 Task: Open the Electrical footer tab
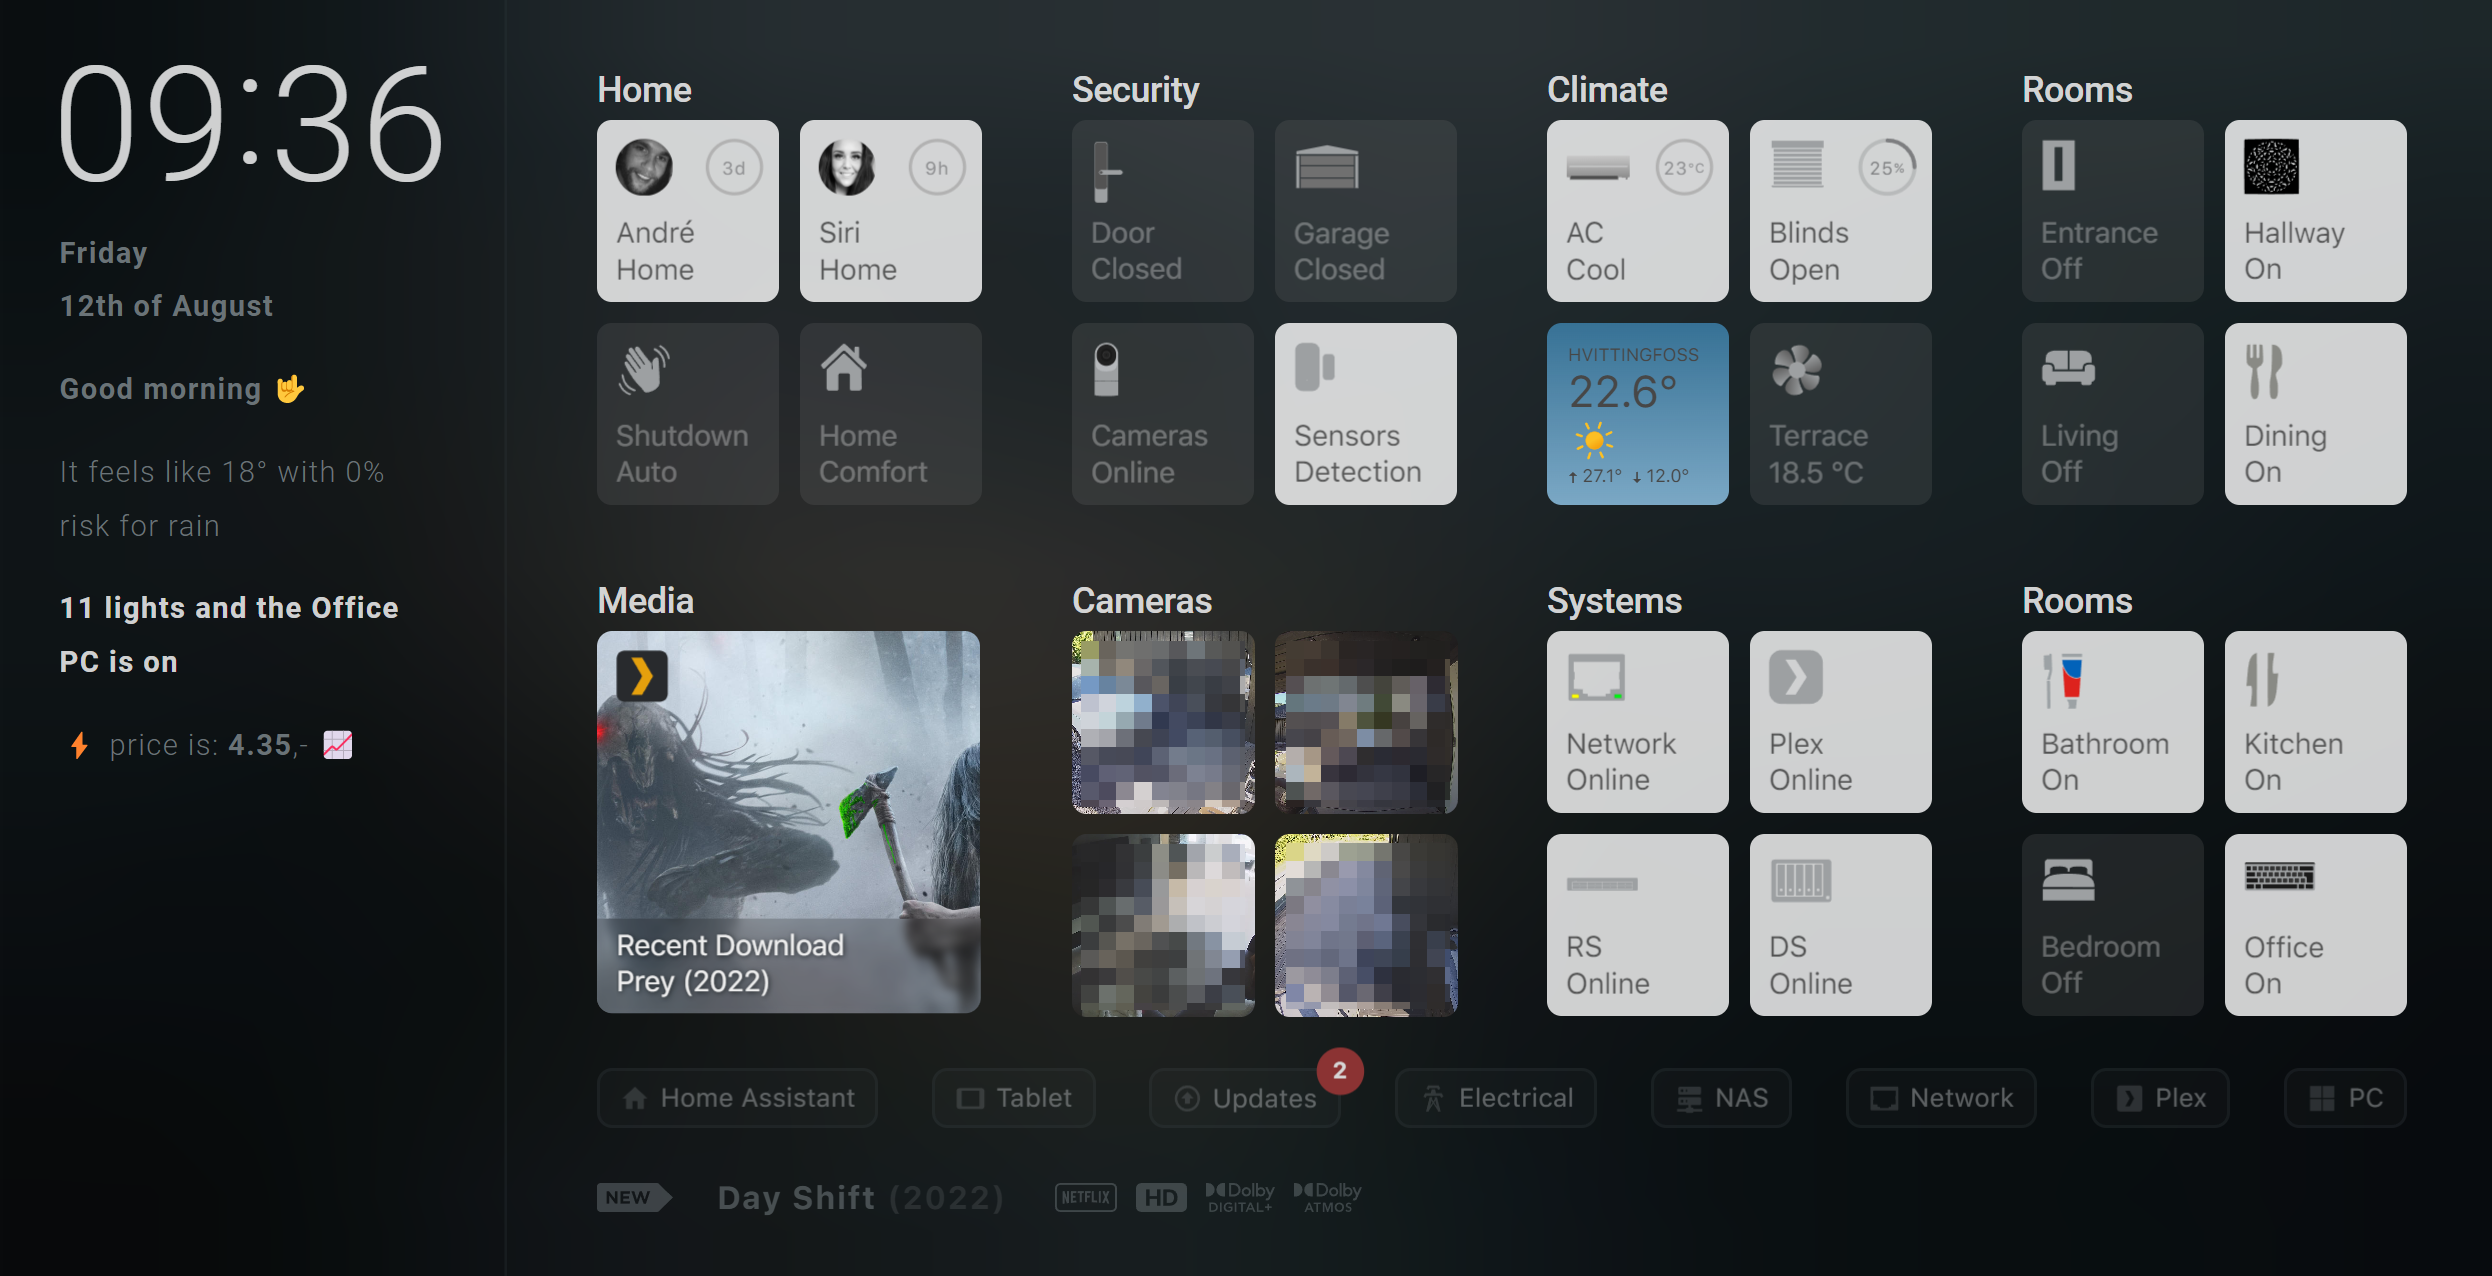[1496, 1098]
